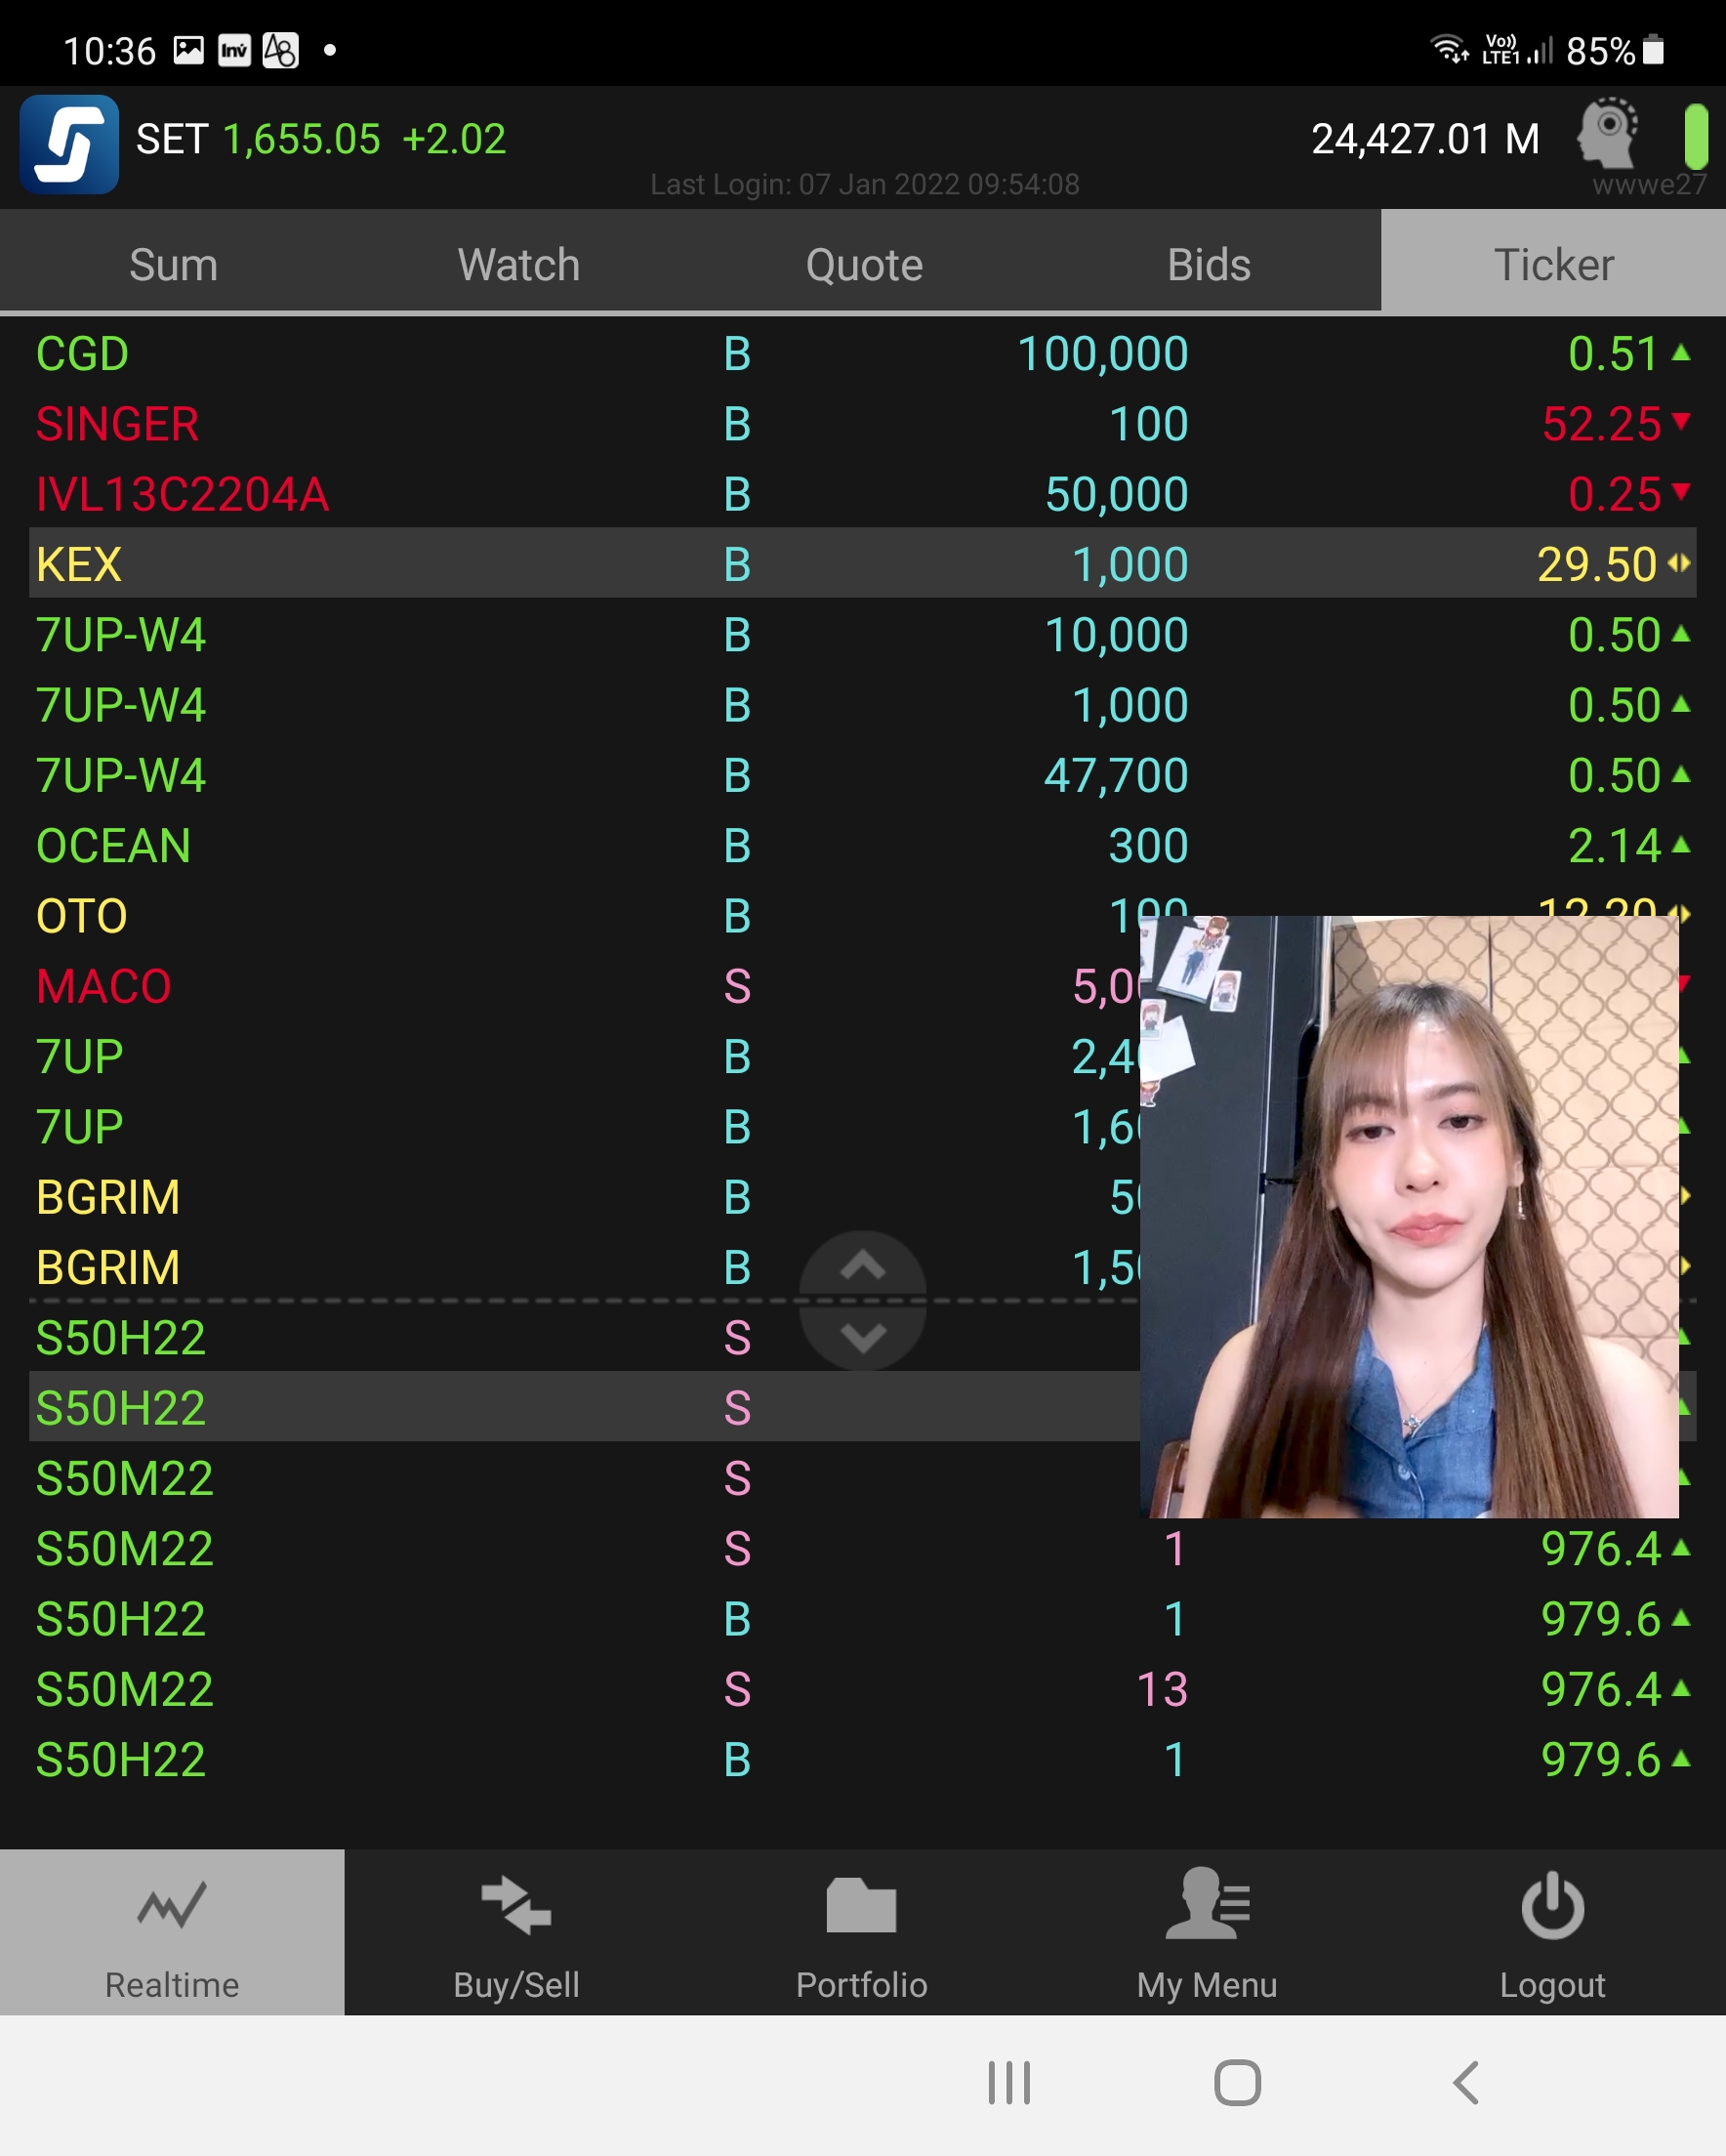1726x2156 pixels.
Task: Select the highlighted KEX ticker row
Action: 863,564
